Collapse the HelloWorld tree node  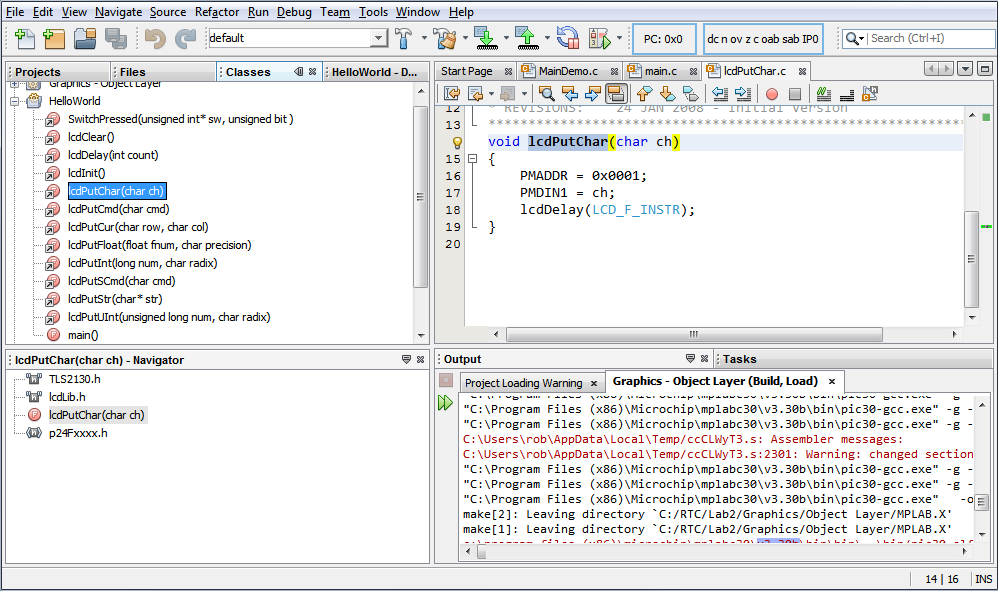pyautogui.click(x=16, y=101)
